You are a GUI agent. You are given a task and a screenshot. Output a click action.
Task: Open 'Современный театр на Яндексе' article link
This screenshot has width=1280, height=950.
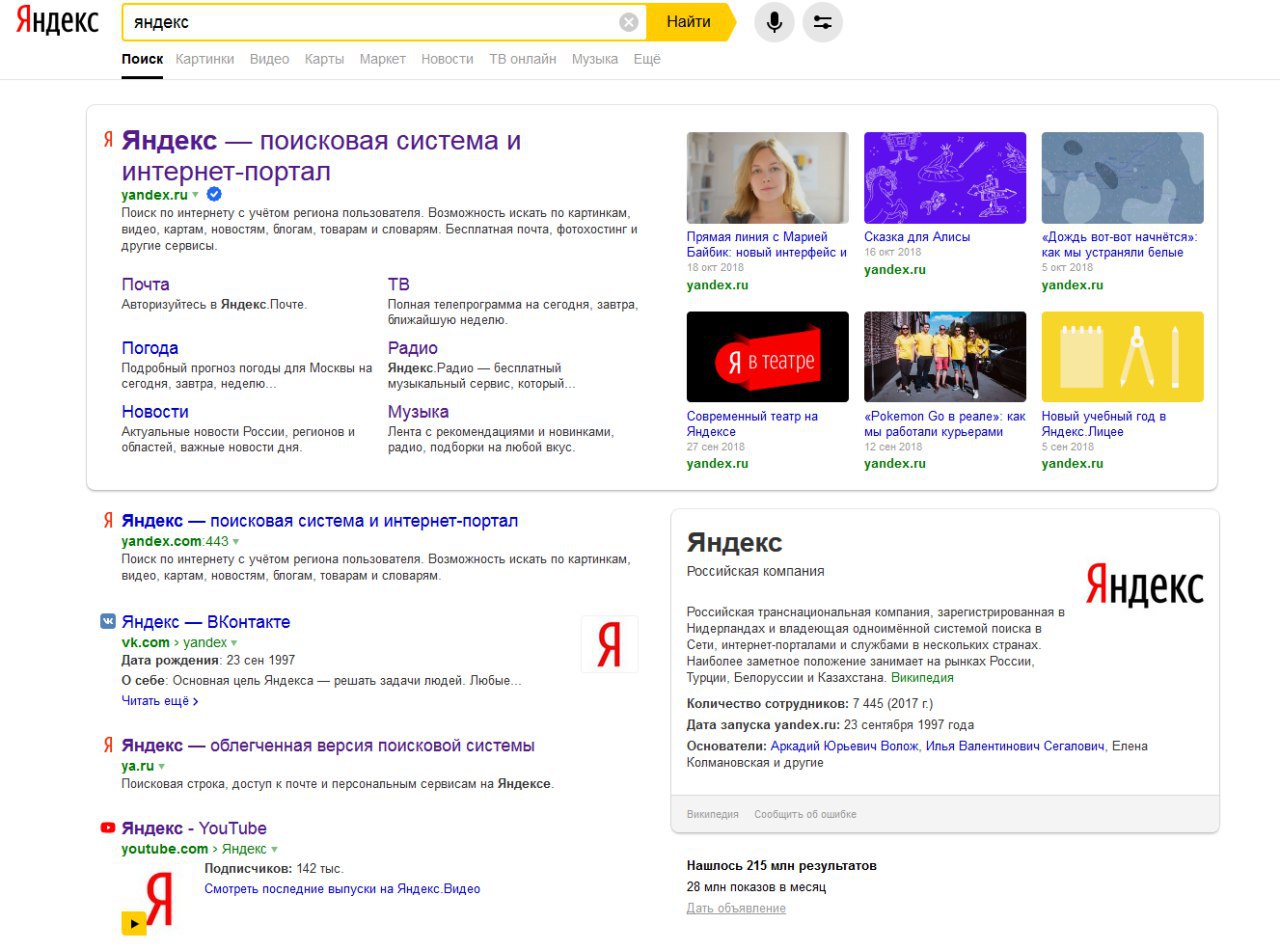point(752,424)
